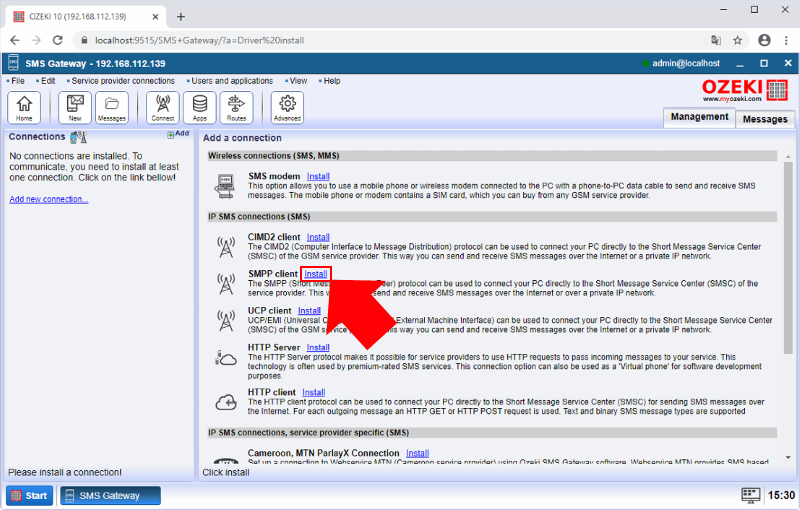Click the Add icon in Connections panel
Screen dimensions: 800x510
point(178,134)
